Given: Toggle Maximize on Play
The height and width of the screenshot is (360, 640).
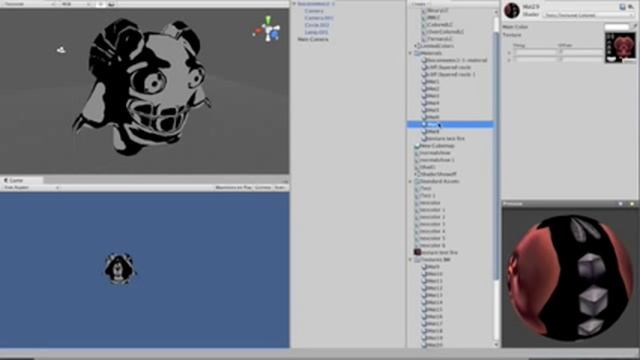Looking at the screenshot, I should 233,188.
